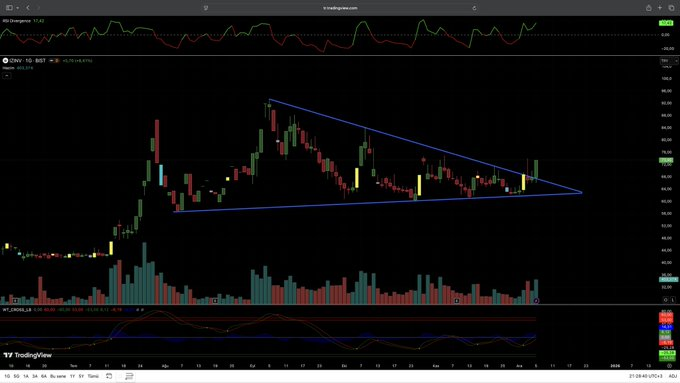680x383 pixels.
Task: Click the TradingView logo
Action: pyautogui.click(x=27, y=355)
